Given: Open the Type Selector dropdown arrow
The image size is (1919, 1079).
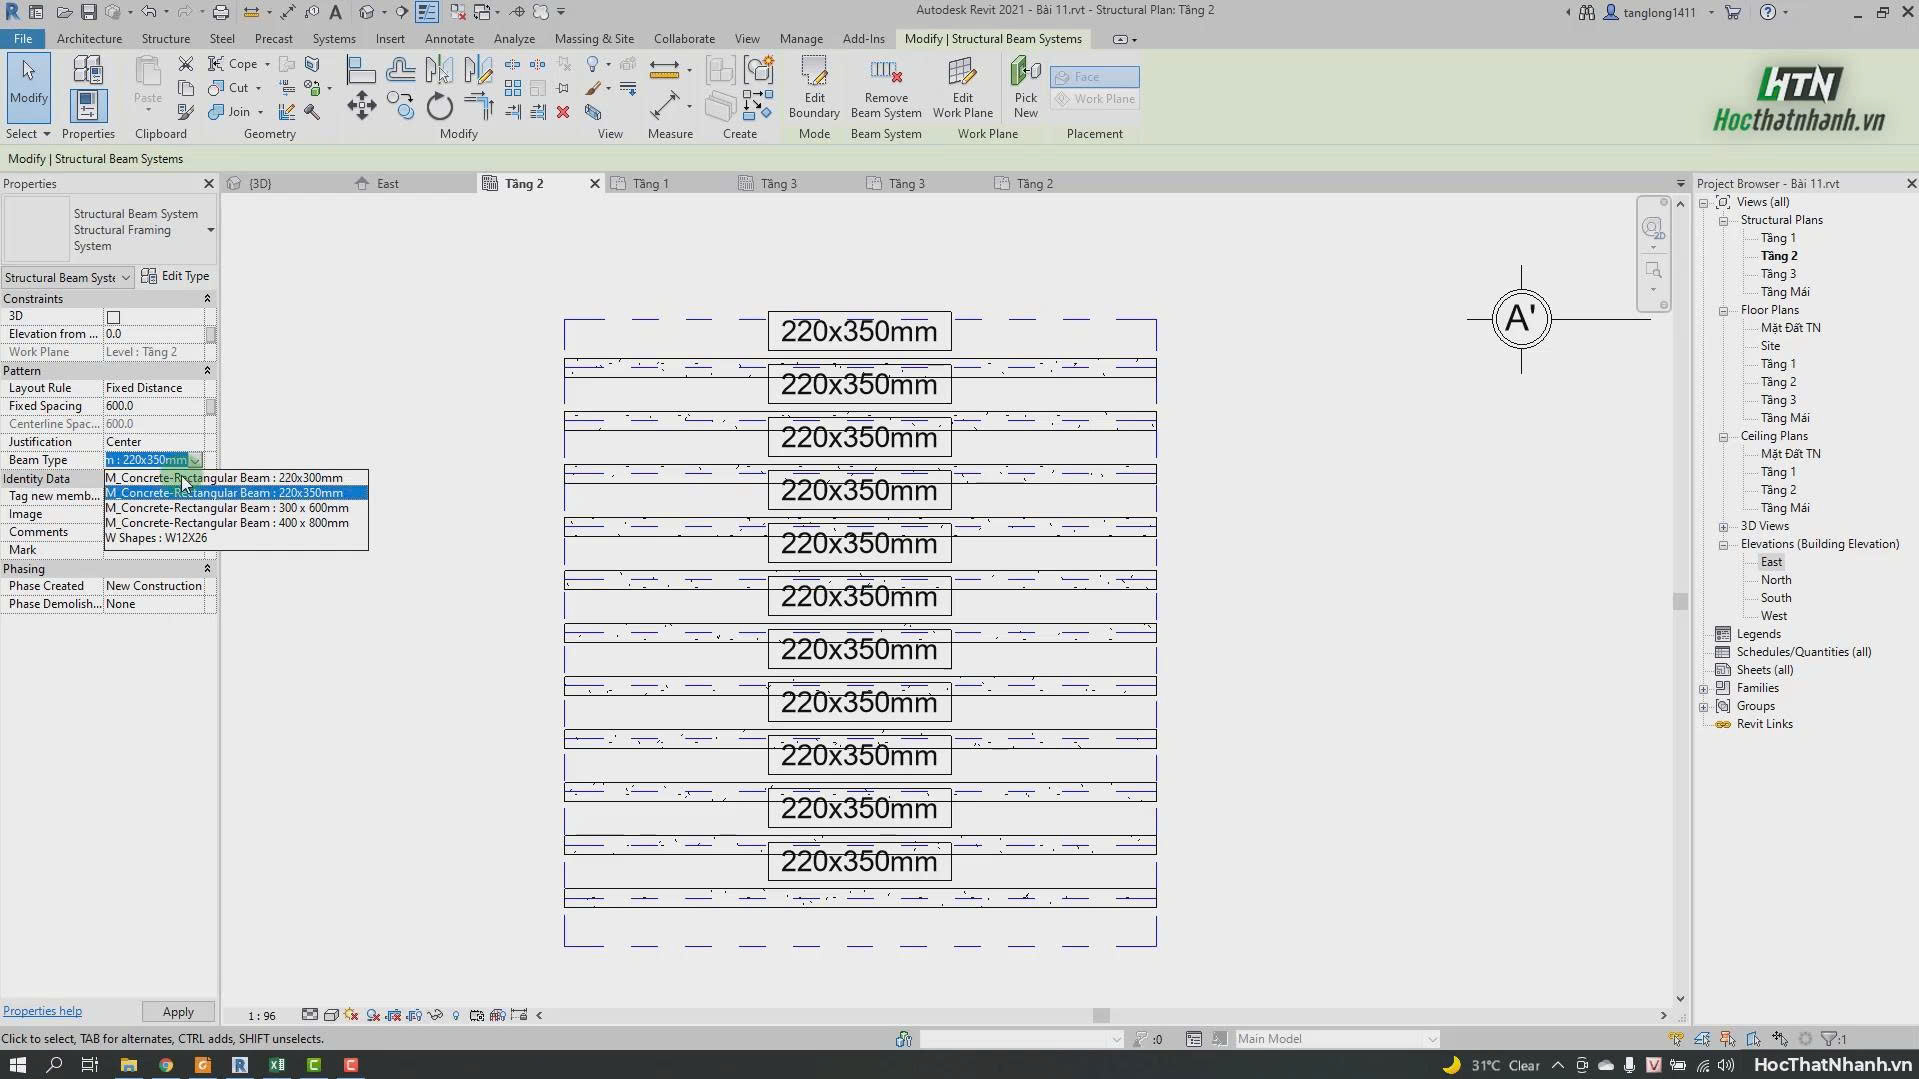Looking at the screenshot, I should click(x=210, y=230).
